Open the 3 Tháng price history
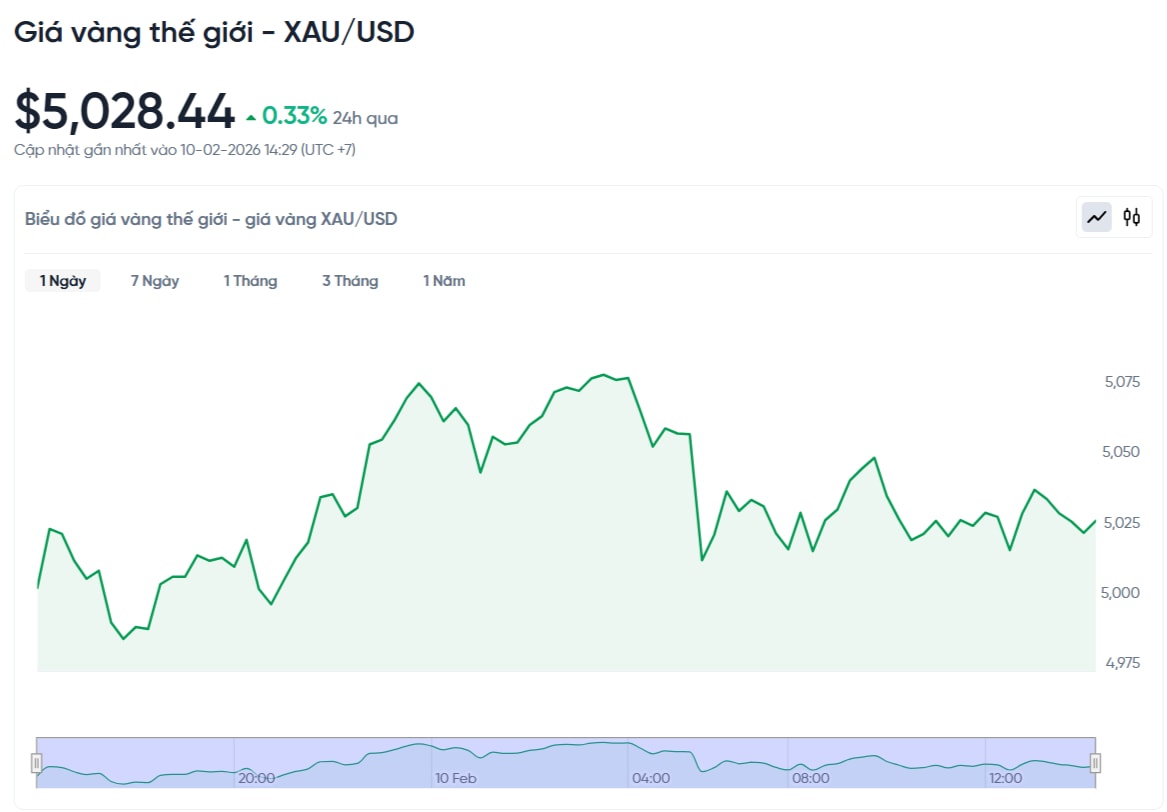The height and width of the screenshot is (812, 1167). point(350,281)
